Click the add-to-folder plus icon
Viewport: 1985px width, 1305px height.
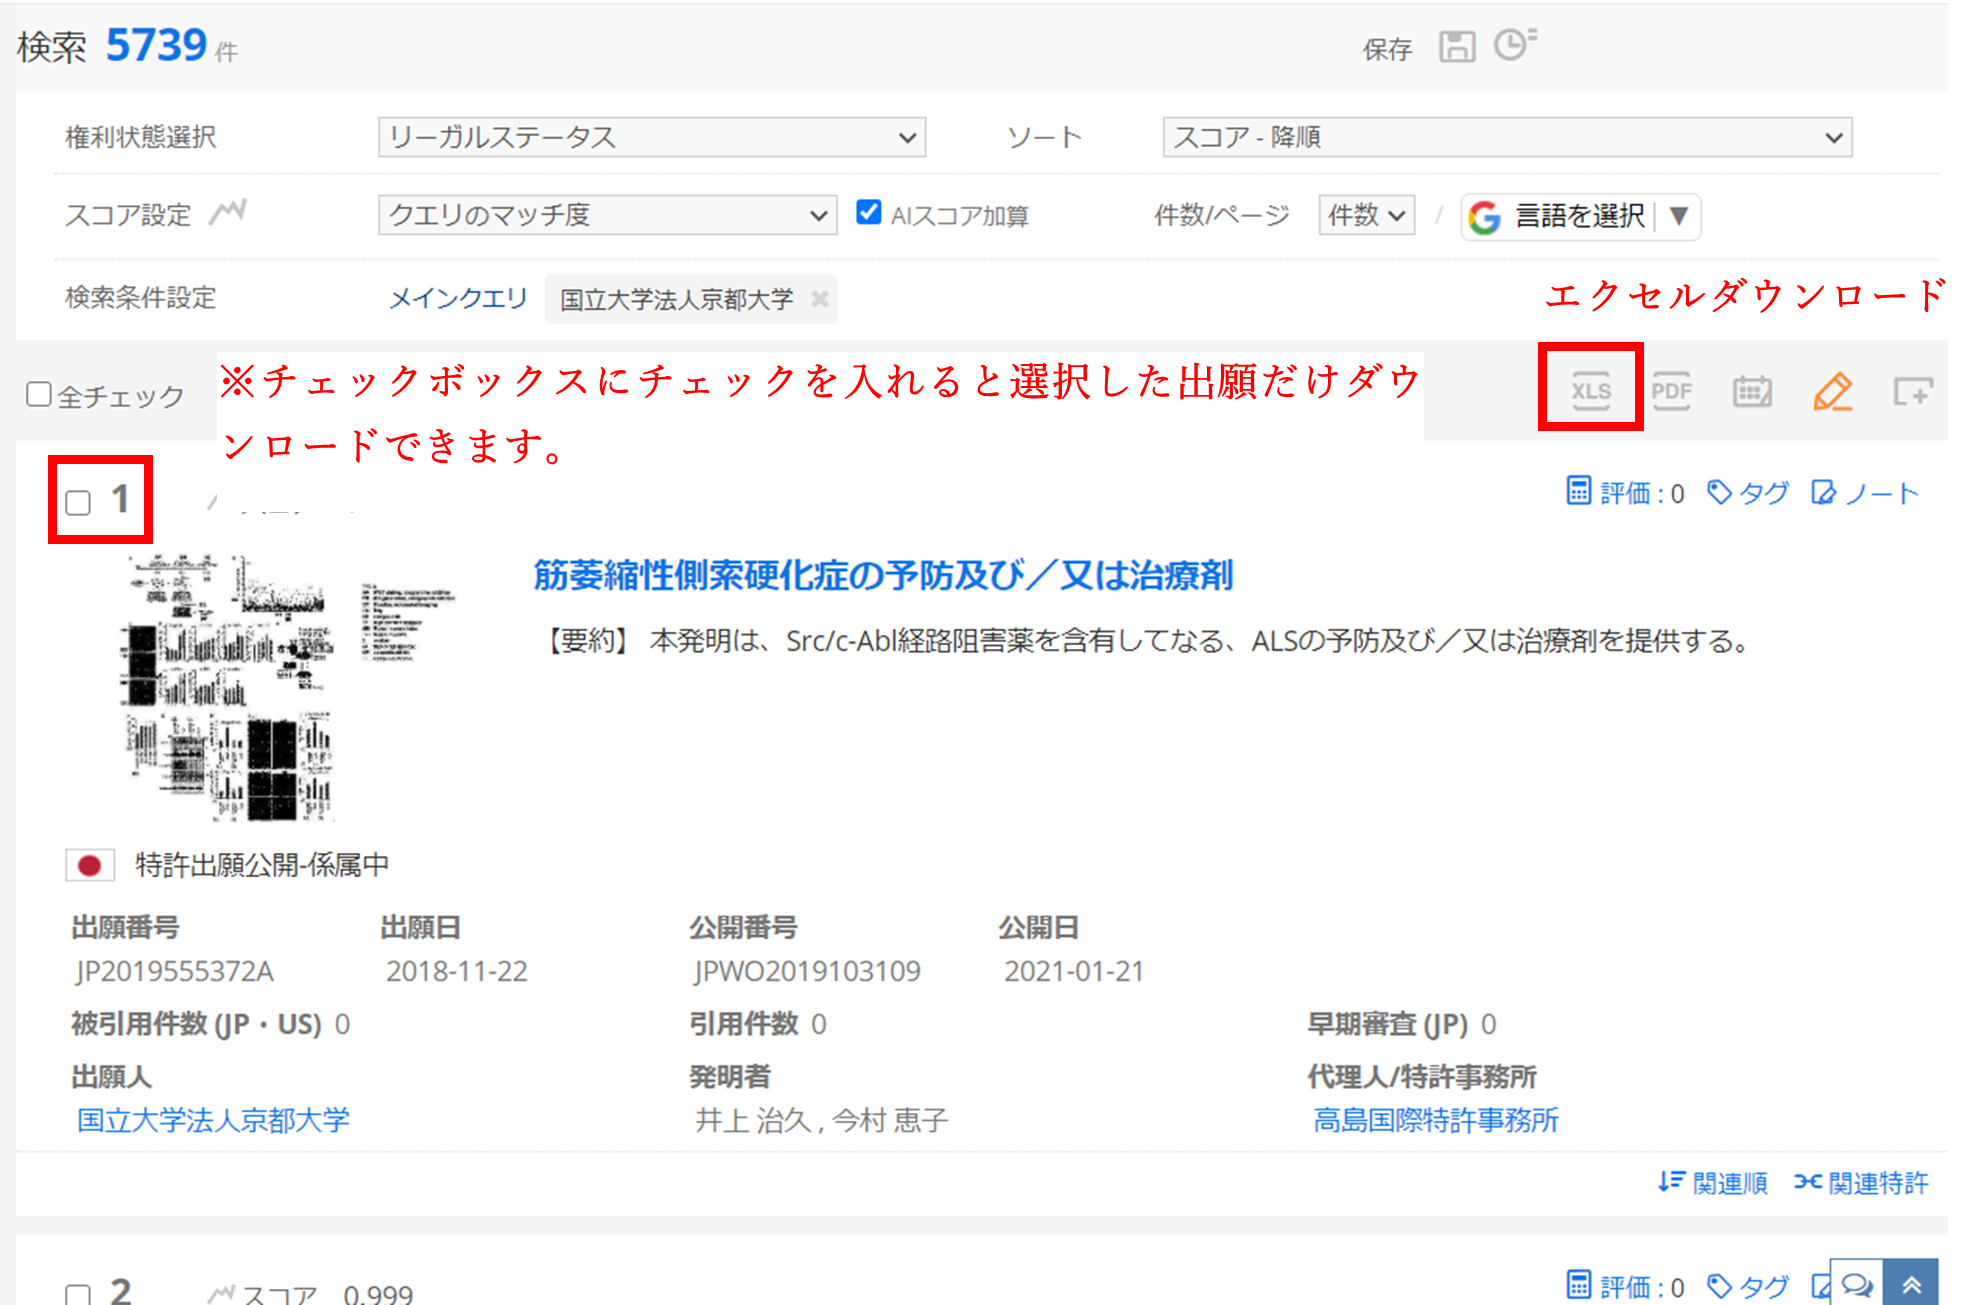(x=1912, y=391)
